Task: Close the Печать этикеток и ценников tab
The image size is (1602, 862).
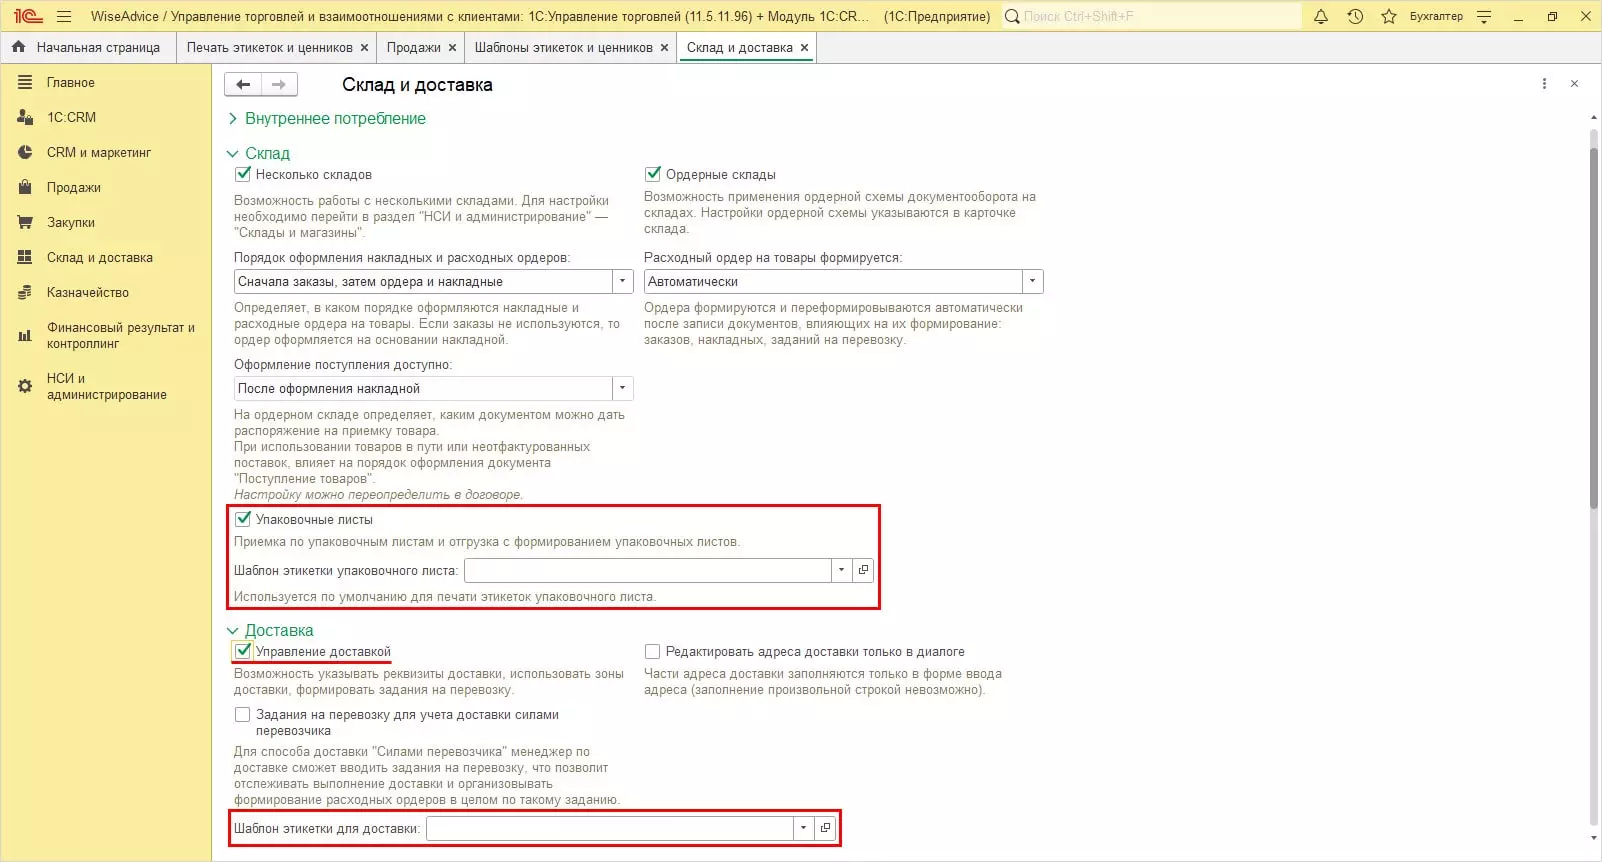Action: pos(364,48)
